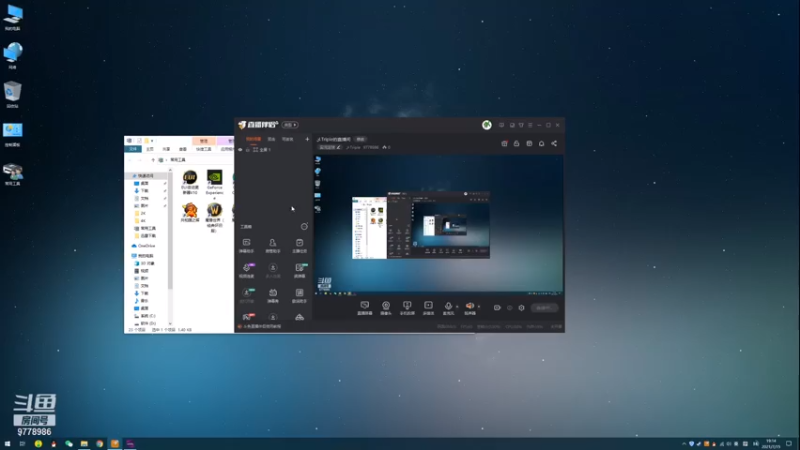Viewport: 800px width, 450px height.
Task: Click the green user avatar in title bar
Action: (487, 125)
